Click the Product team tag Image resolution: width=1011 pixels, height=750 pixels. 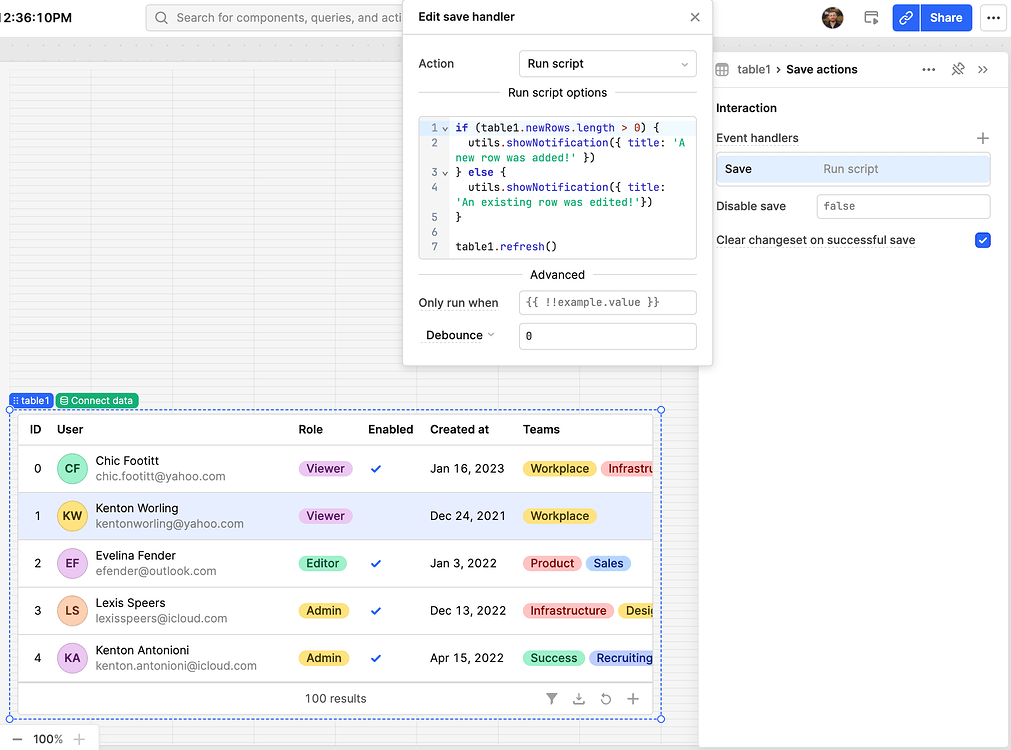click(552, 564)
